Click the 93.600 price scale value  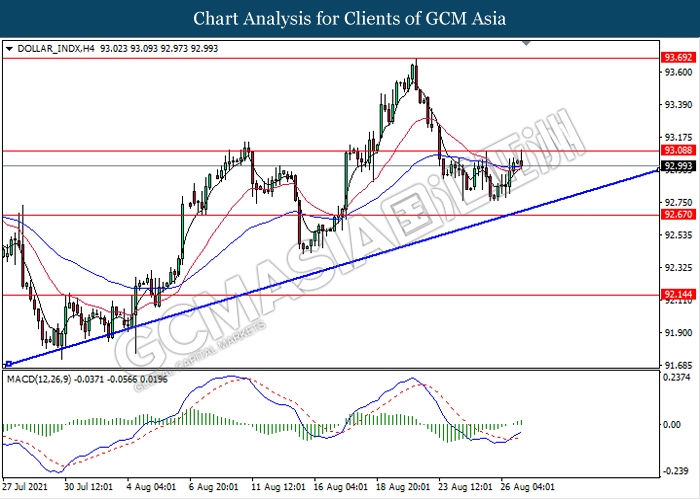point(679,72)
